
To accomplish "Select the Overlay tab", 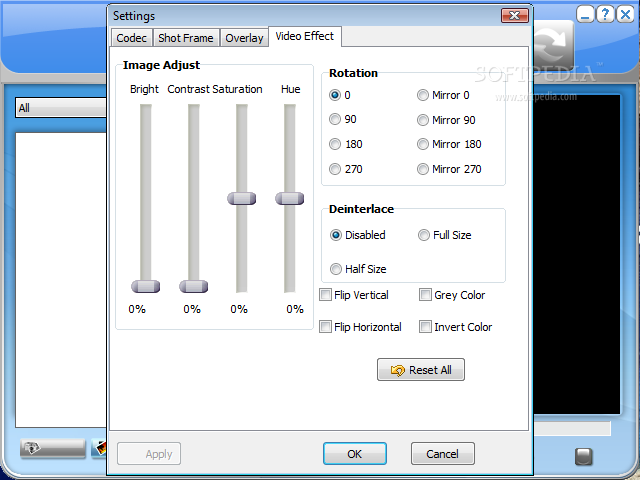I will (x=244, y=38).
